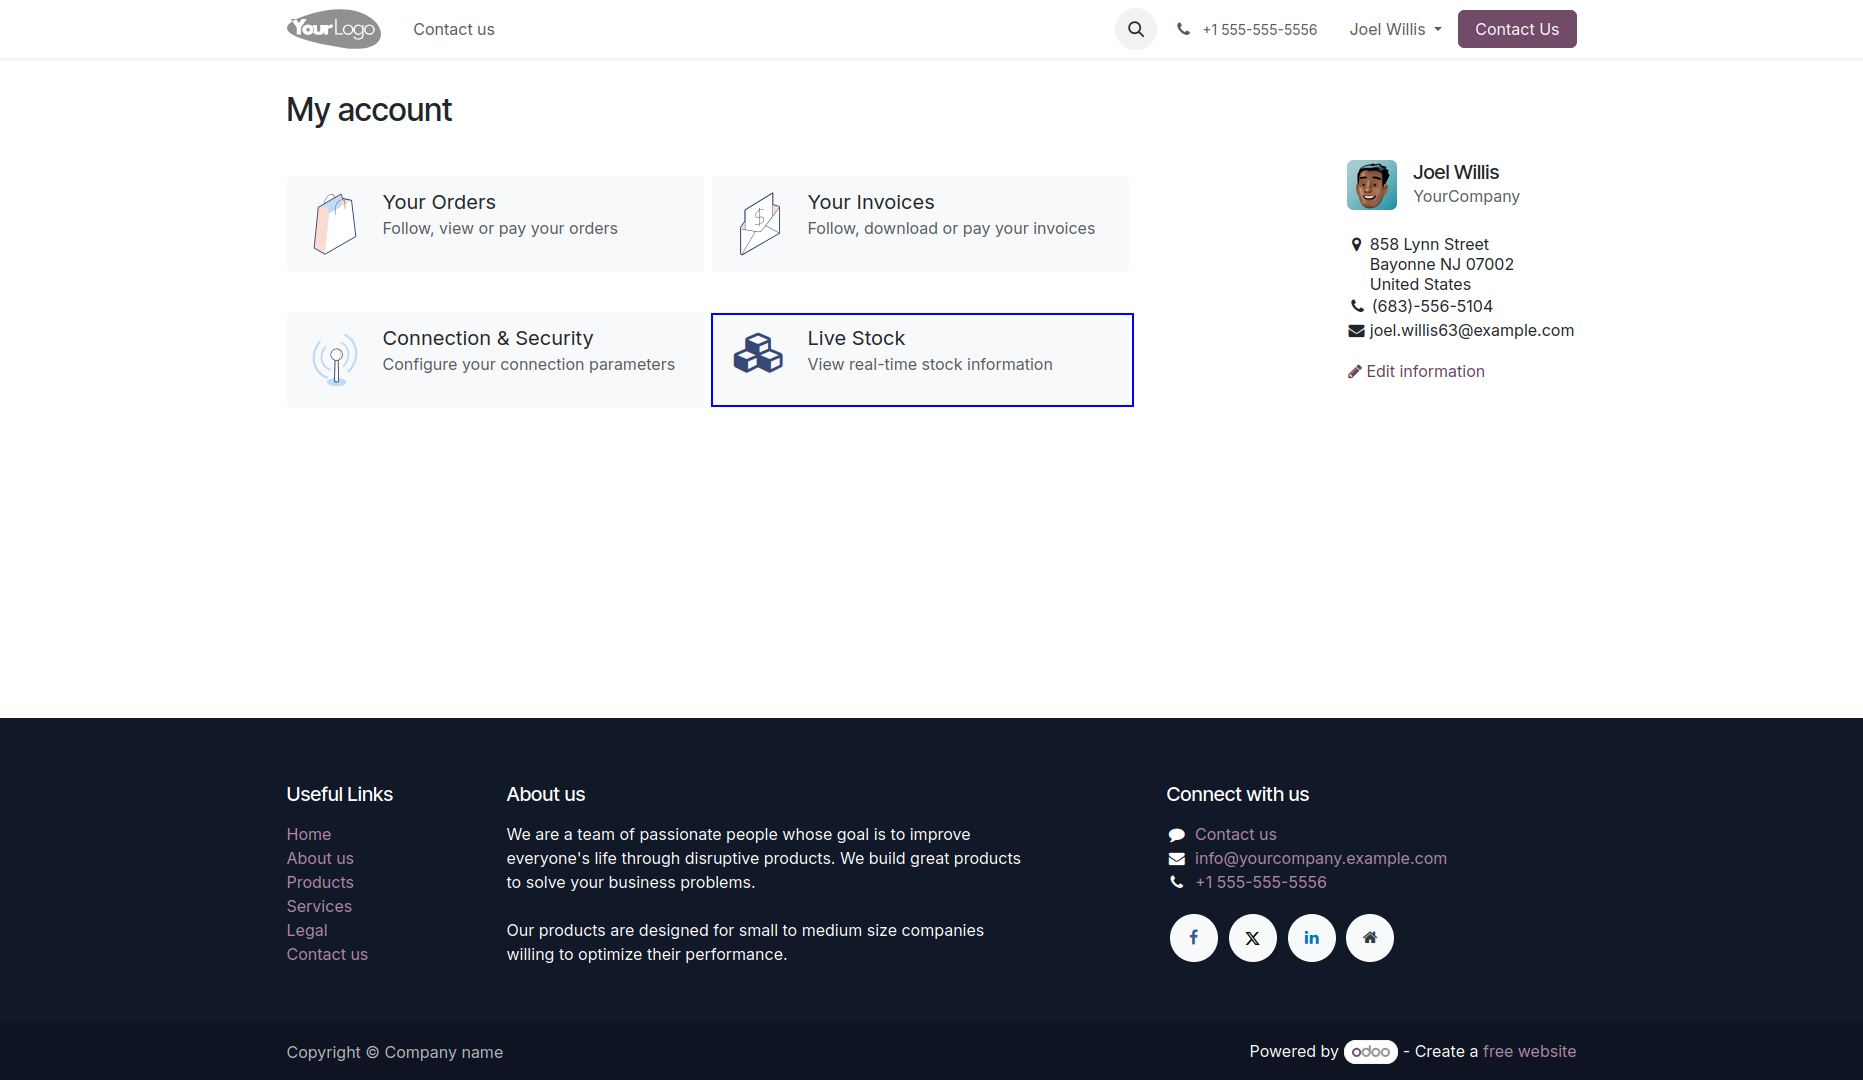Image resolution: width=1863 pixels, height=1080 pixels.
Task: Open the Products link in Useful Links
Action: coord(320,882)
